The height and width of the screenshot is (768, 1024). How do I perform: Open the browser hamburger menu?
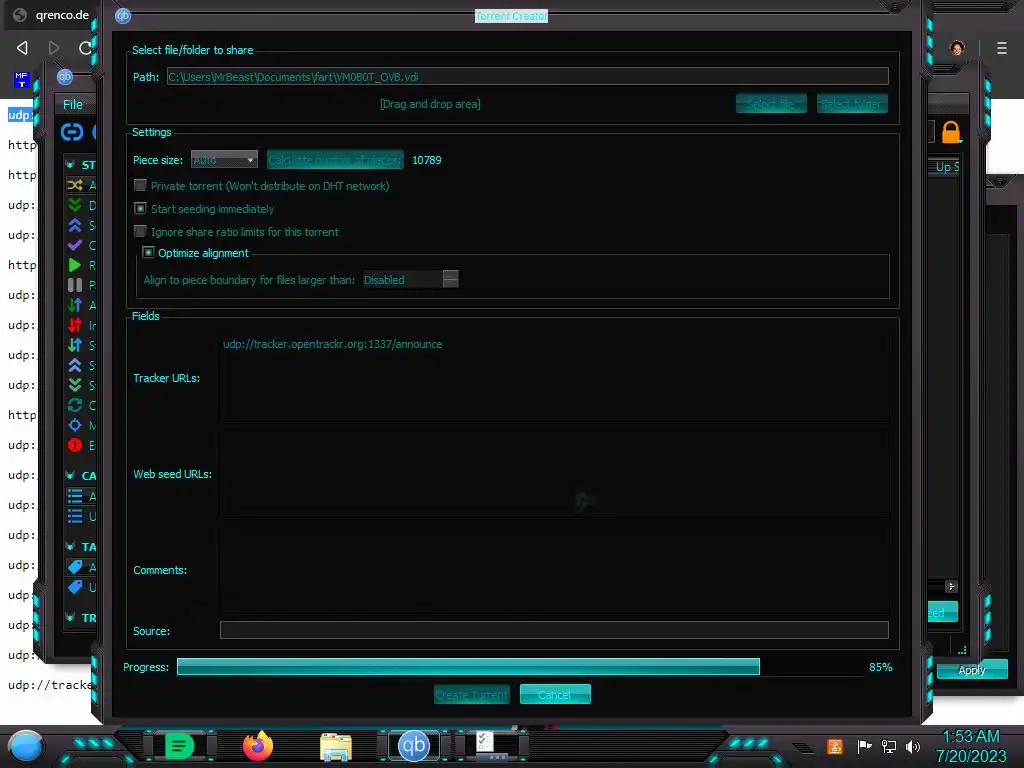tap(1001, 48)
